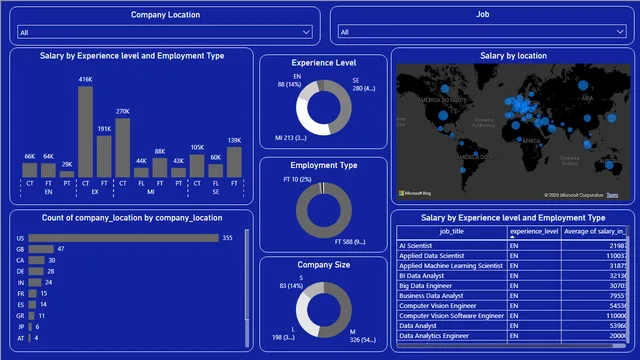Screen dimensions: 640x360
Task: Click the Job filter 'All' field
Action: (482, 32)
